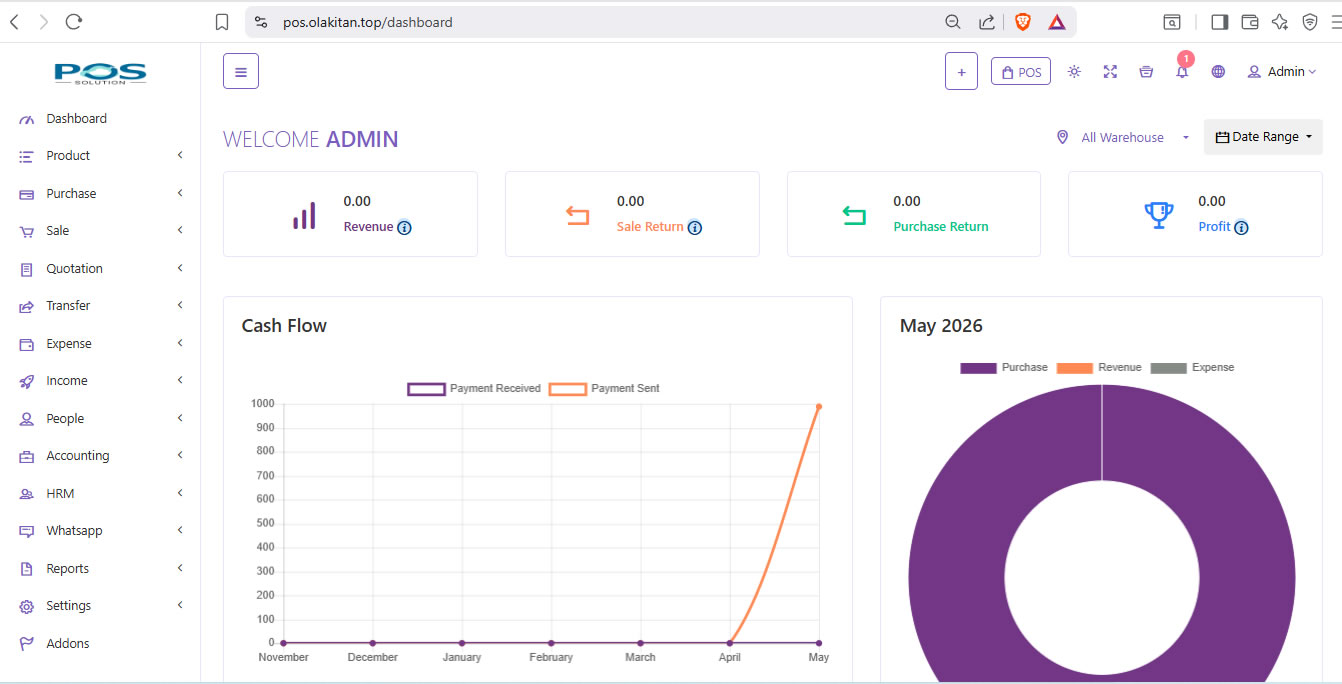Enter fullscreen using the expand arrows icon
This screenshot has height=684, width=1342.
coord(1110,72)
